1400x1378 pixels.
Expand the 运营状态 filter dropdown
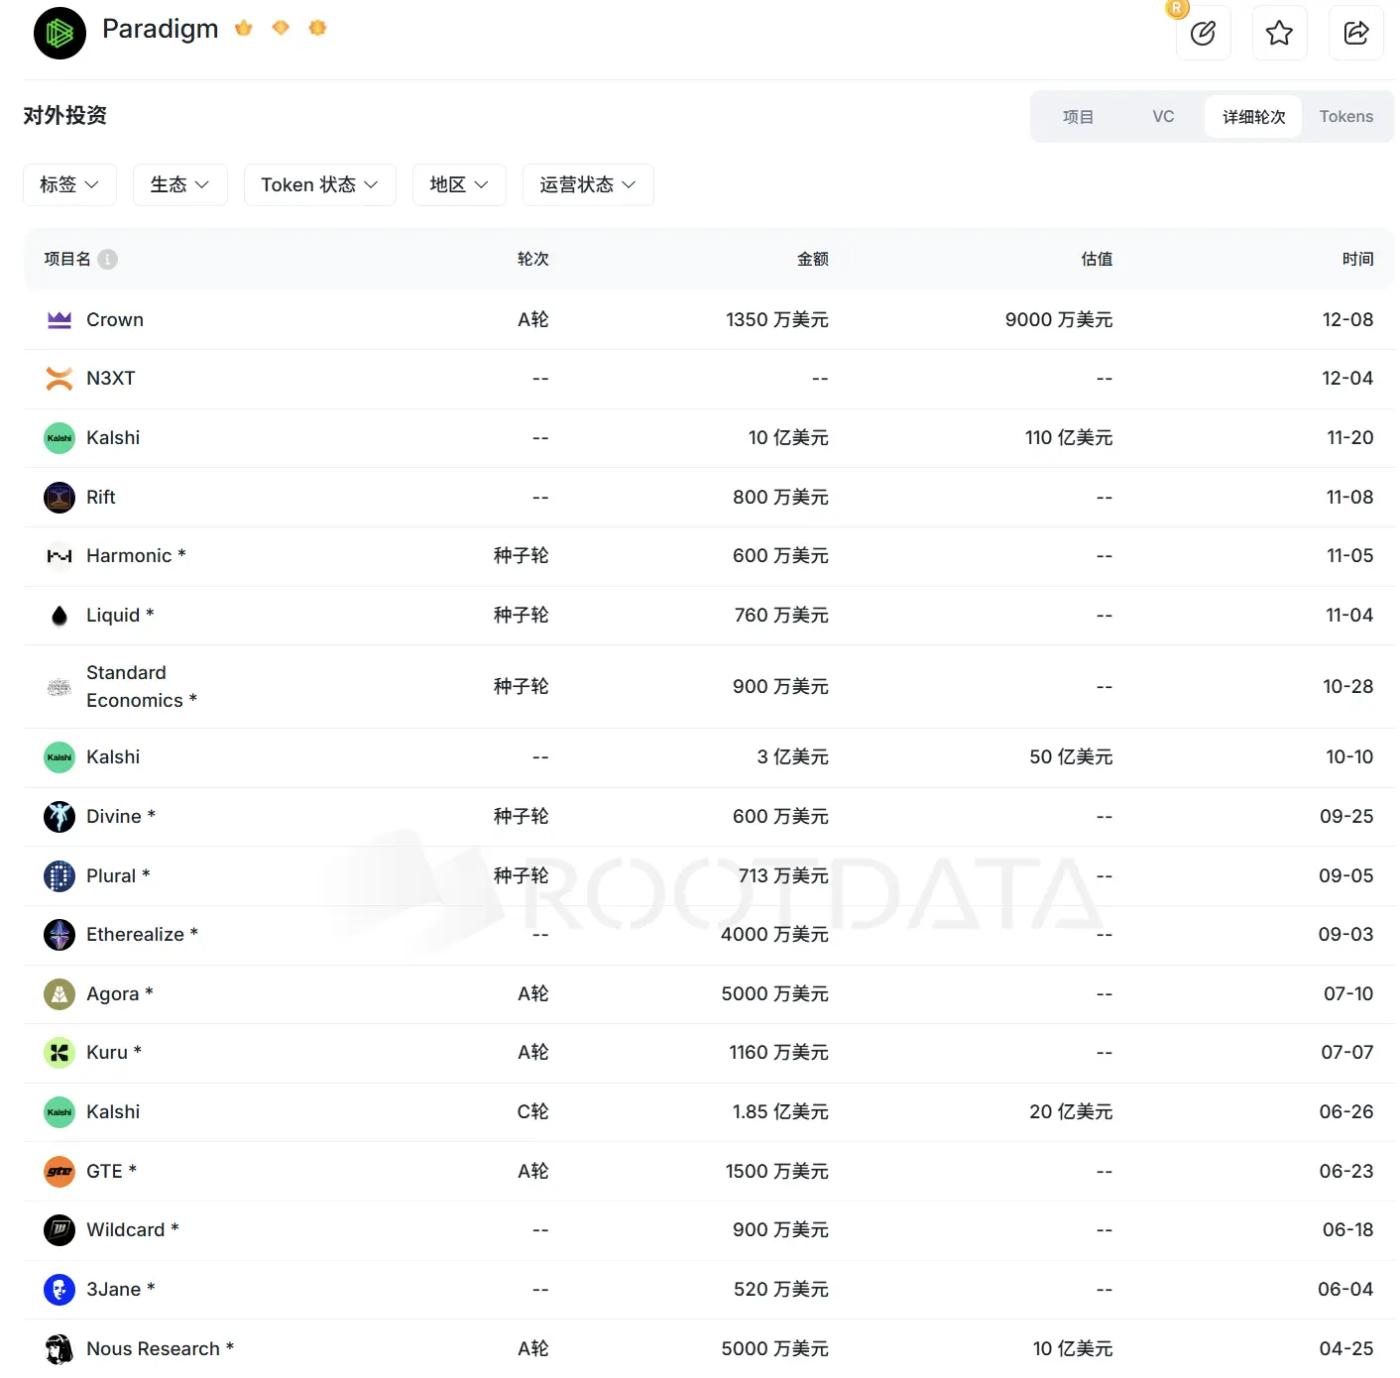click(x=587, y=185)
